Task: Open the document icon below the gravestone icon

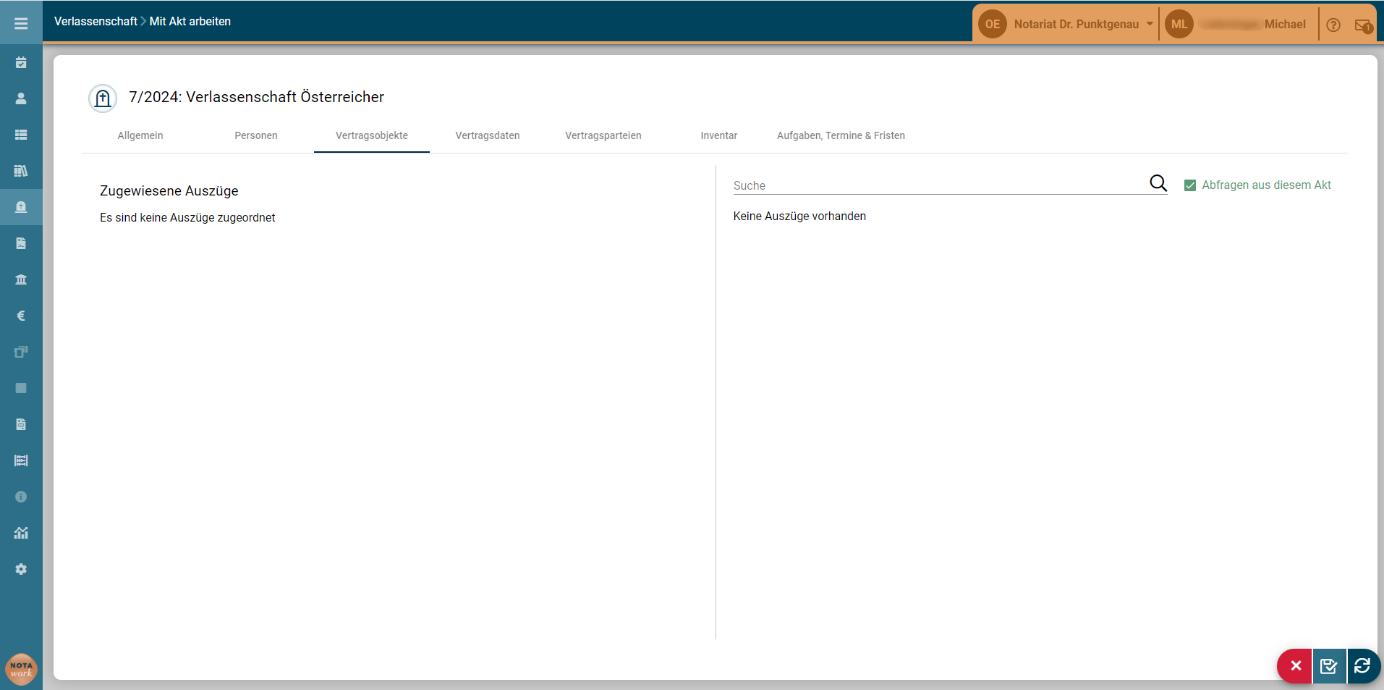Action: (21, 243)
